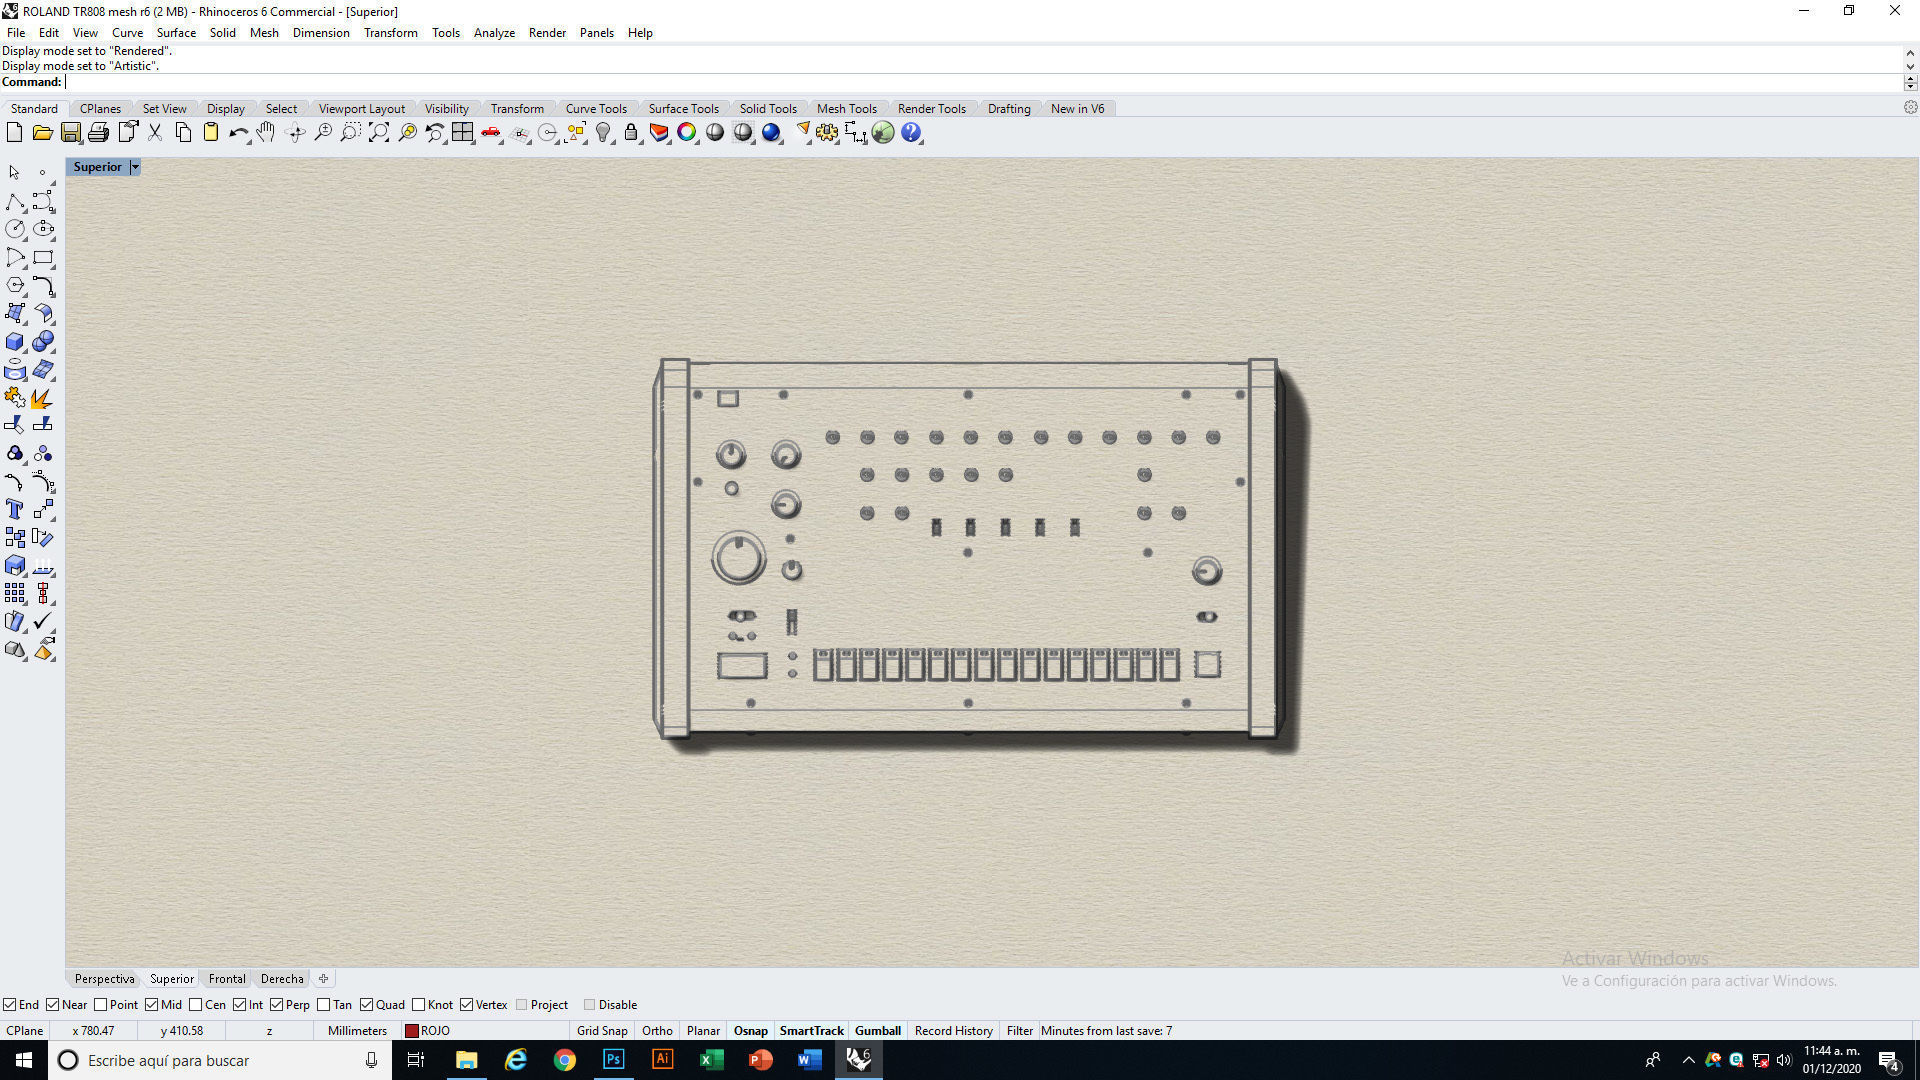This screenshot has width=1920, height=1080.
Task: Open the ROJO layer dropdown
Action: click(485, 1031)
